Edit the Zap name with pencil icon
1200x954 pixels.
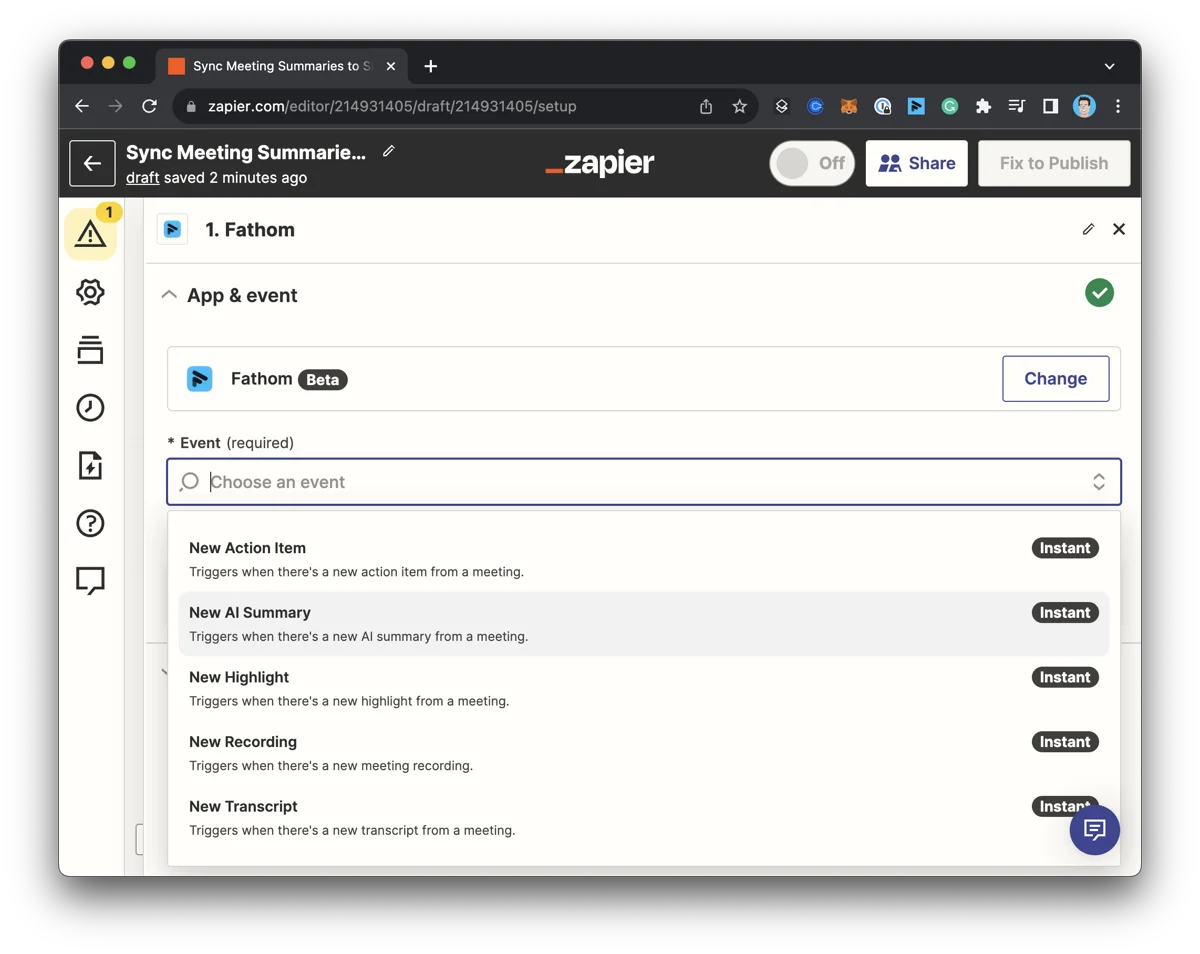point(389,151)
